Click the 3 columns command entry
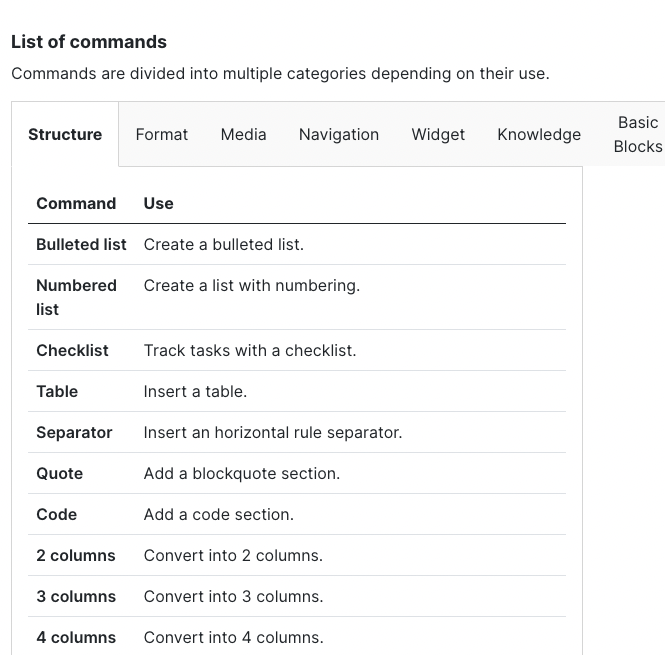Viewport: 665px width, 655px height. (x=76, y=596)
